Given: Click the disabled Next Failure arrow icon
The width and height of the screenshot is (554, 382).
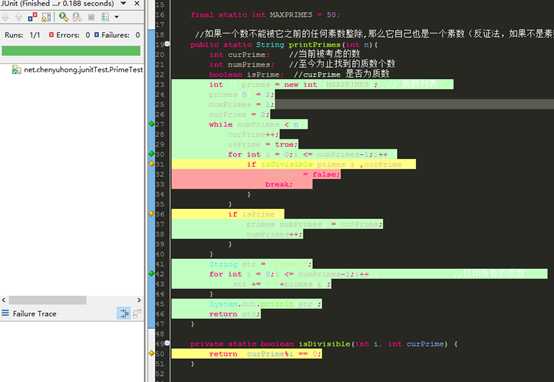Looking at the screenshot, I should 5,17.
